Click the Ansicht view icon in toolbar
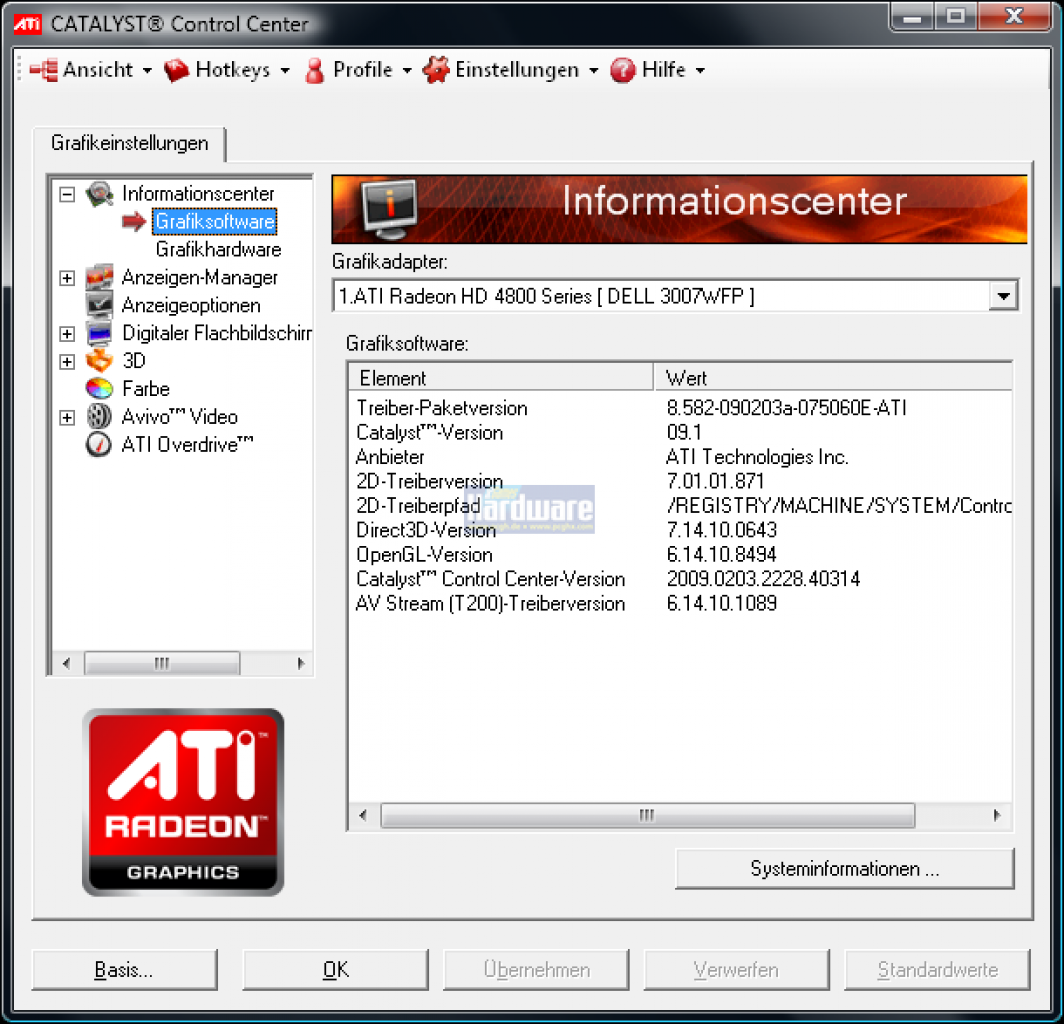 point(44,70)
